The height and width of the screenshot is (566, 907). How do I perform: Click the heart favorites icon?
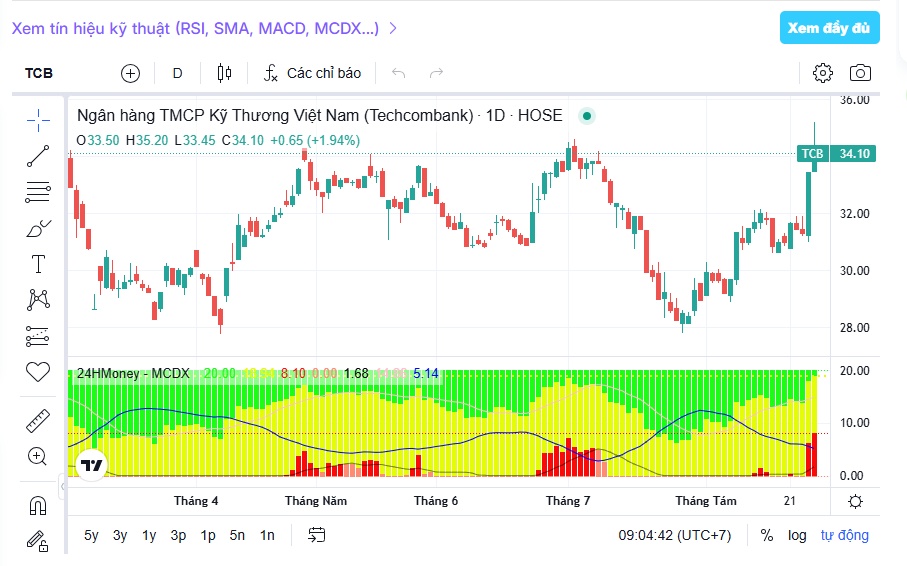point(38,372)
